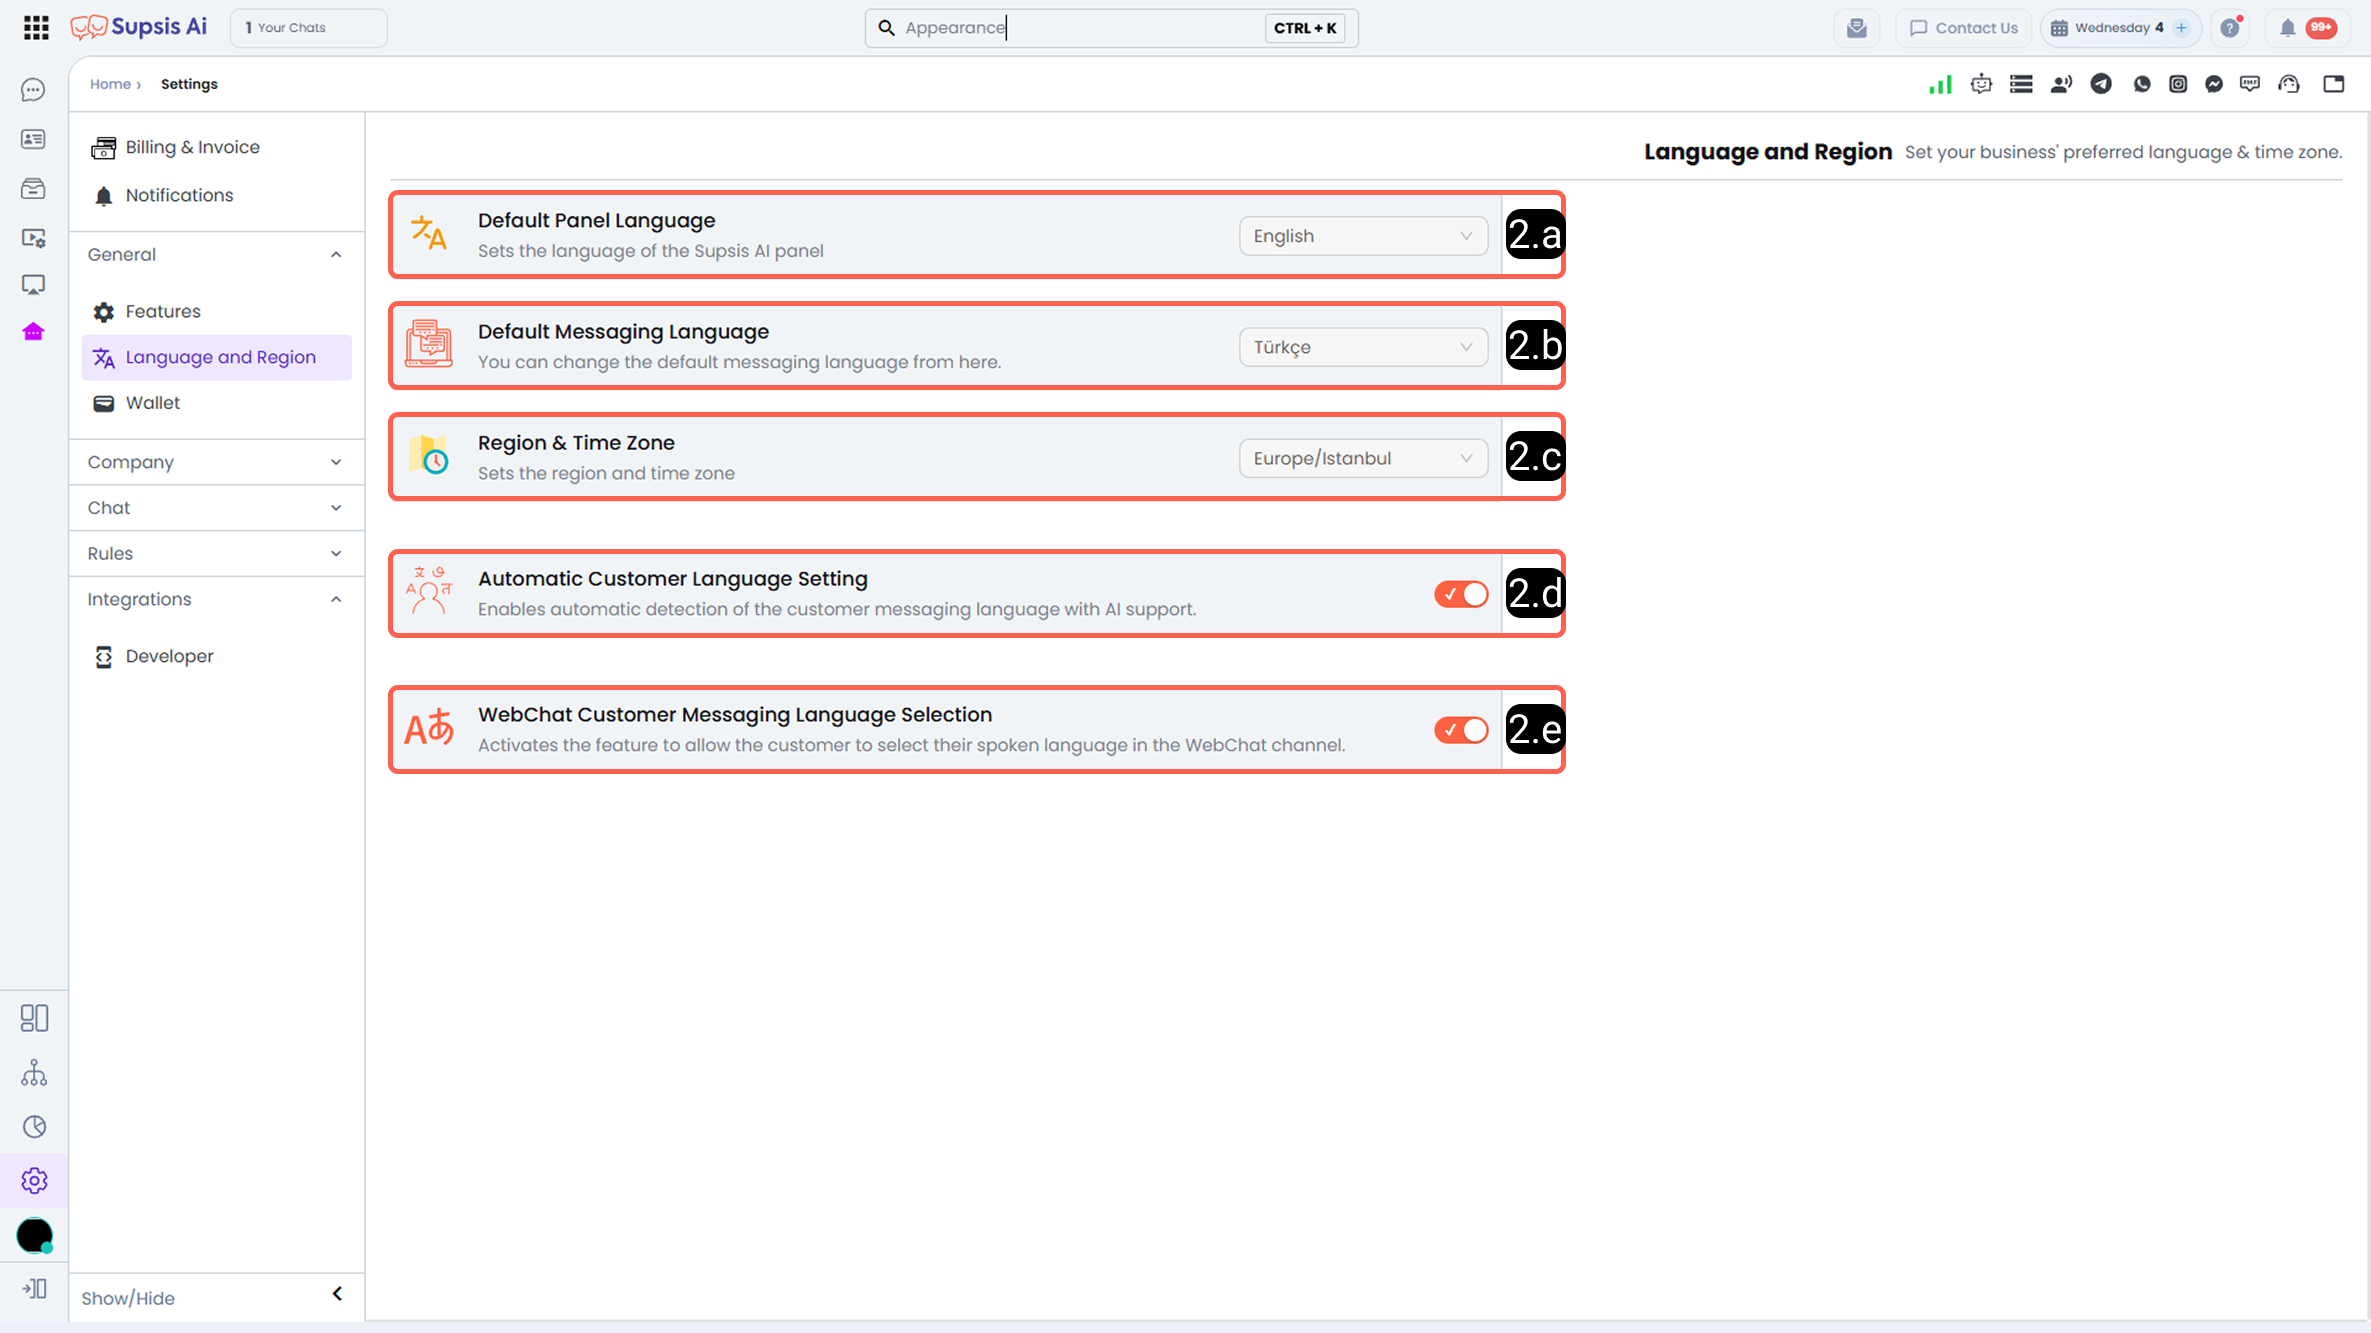Screen dimensions: 2371x1333
Task: Open the Default Panel Language dropdown
Action: tap(1363, 236)
